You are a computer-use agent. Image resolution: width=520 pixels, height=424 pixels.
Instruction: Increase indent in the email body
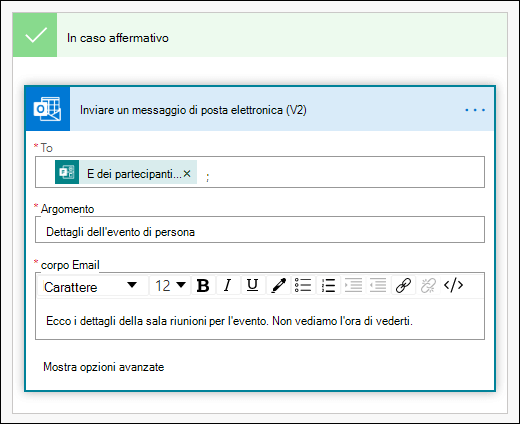[353, 286]
